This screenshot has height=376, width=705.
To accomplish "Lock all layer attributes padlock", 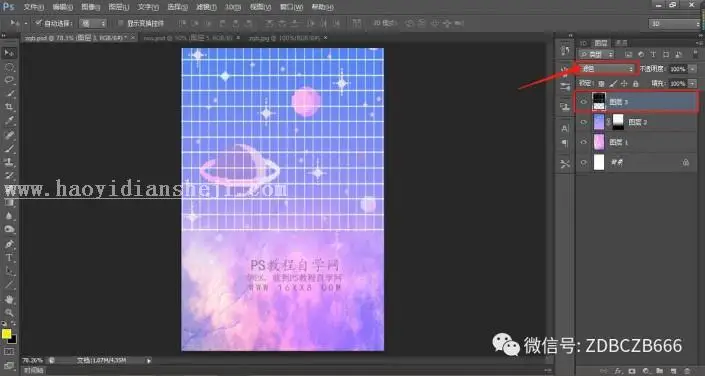I will [x=635, y=84].
